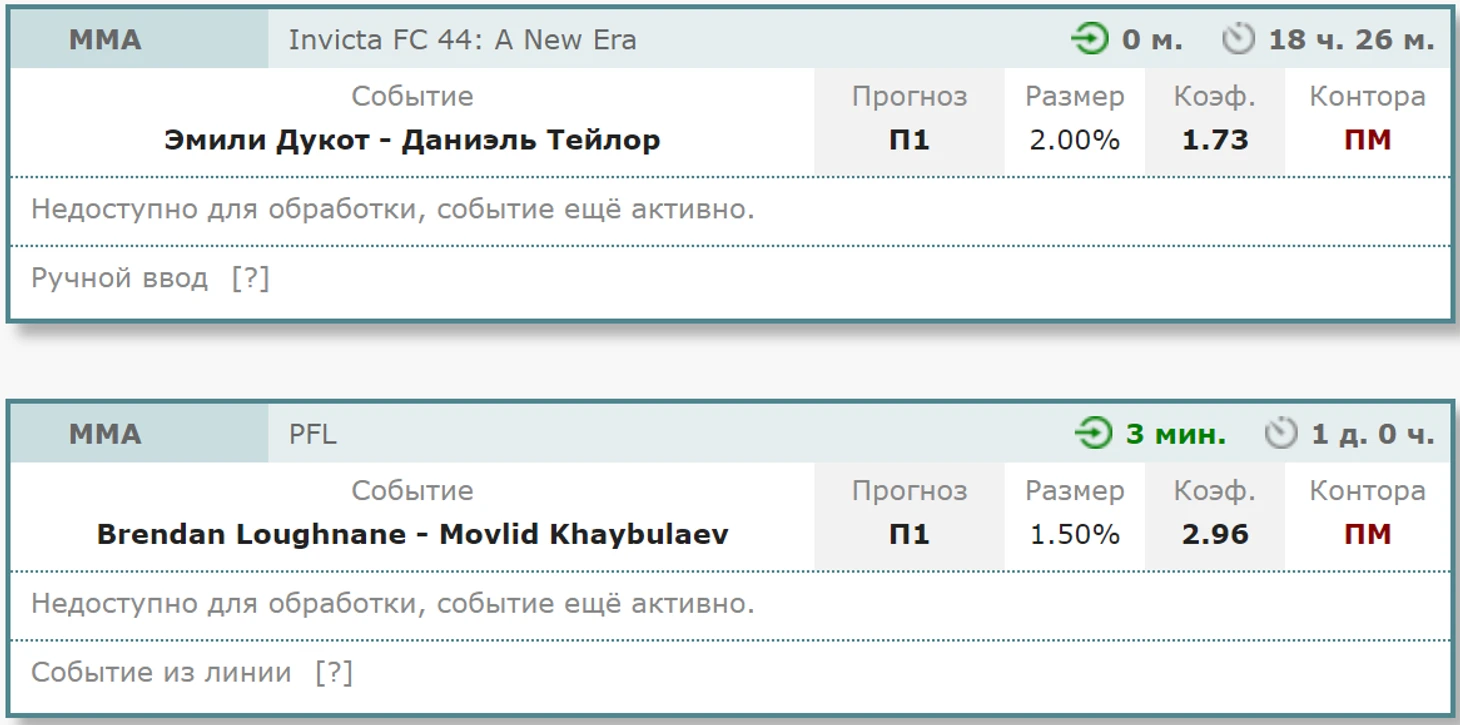1460x725 pixels.
Task: Click П1 prediction for Loughnane fight
Action: coord(909,533)
